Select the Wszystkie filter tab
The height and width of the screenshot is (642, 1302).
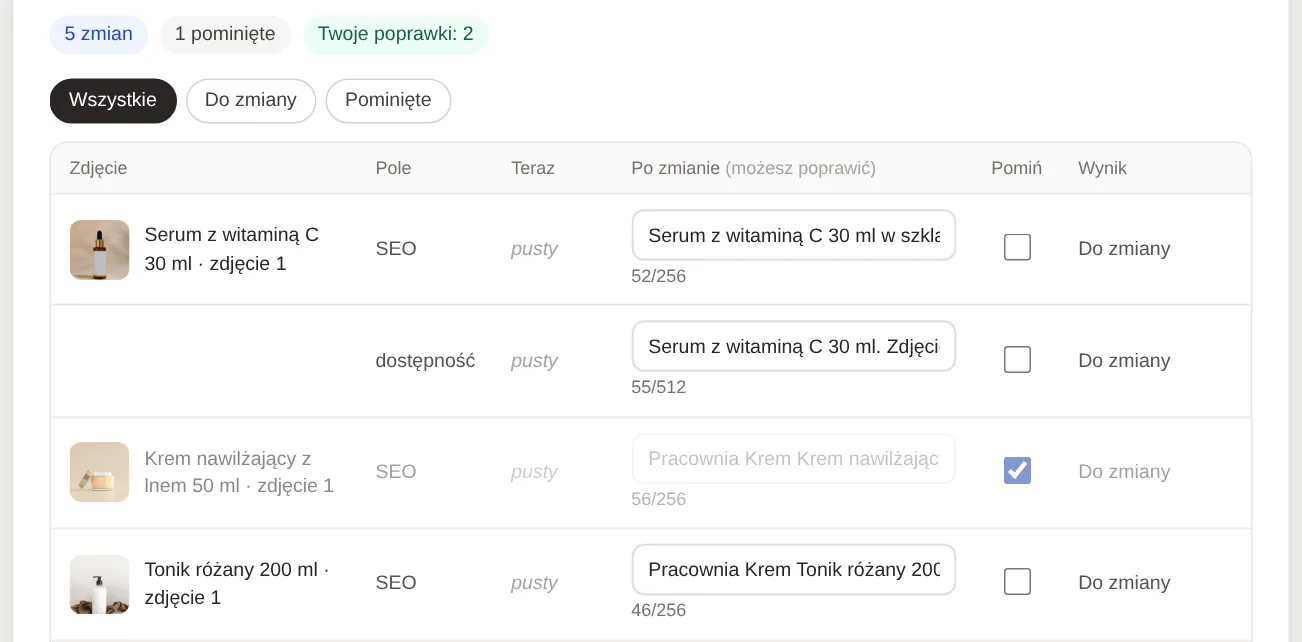click(x=113, y=101)
